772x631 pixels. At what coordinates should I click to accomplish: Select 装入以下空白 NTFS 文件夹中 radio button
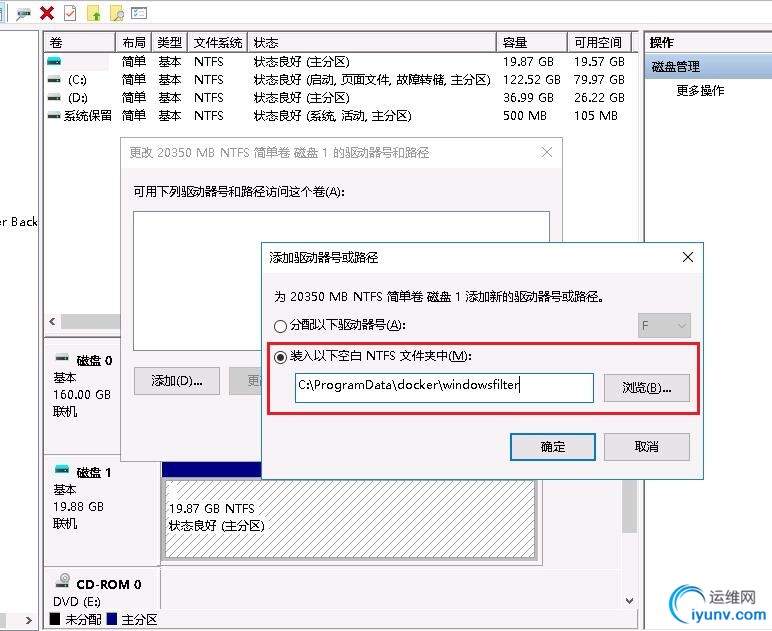coord(280,357)
